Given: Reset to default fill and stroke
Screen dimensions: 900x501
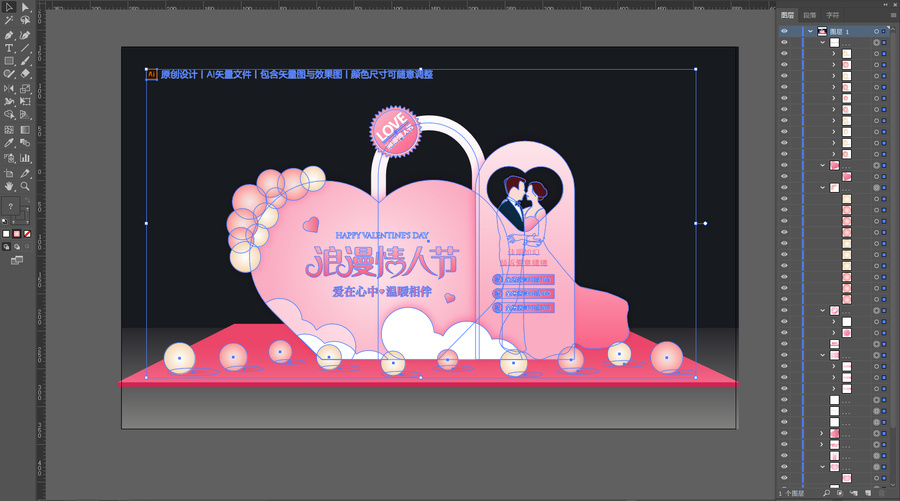Looking at the screenshot, I should (5, 221).
